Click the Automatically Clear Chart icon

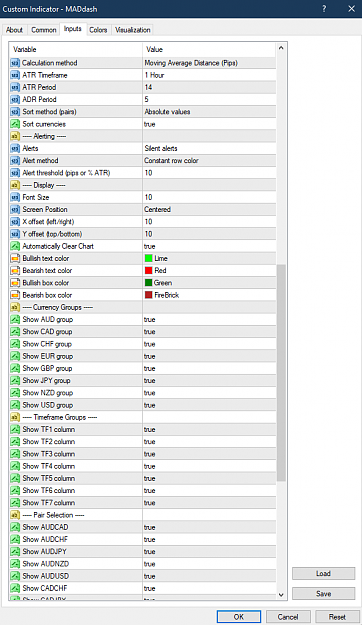click(15, 246)
